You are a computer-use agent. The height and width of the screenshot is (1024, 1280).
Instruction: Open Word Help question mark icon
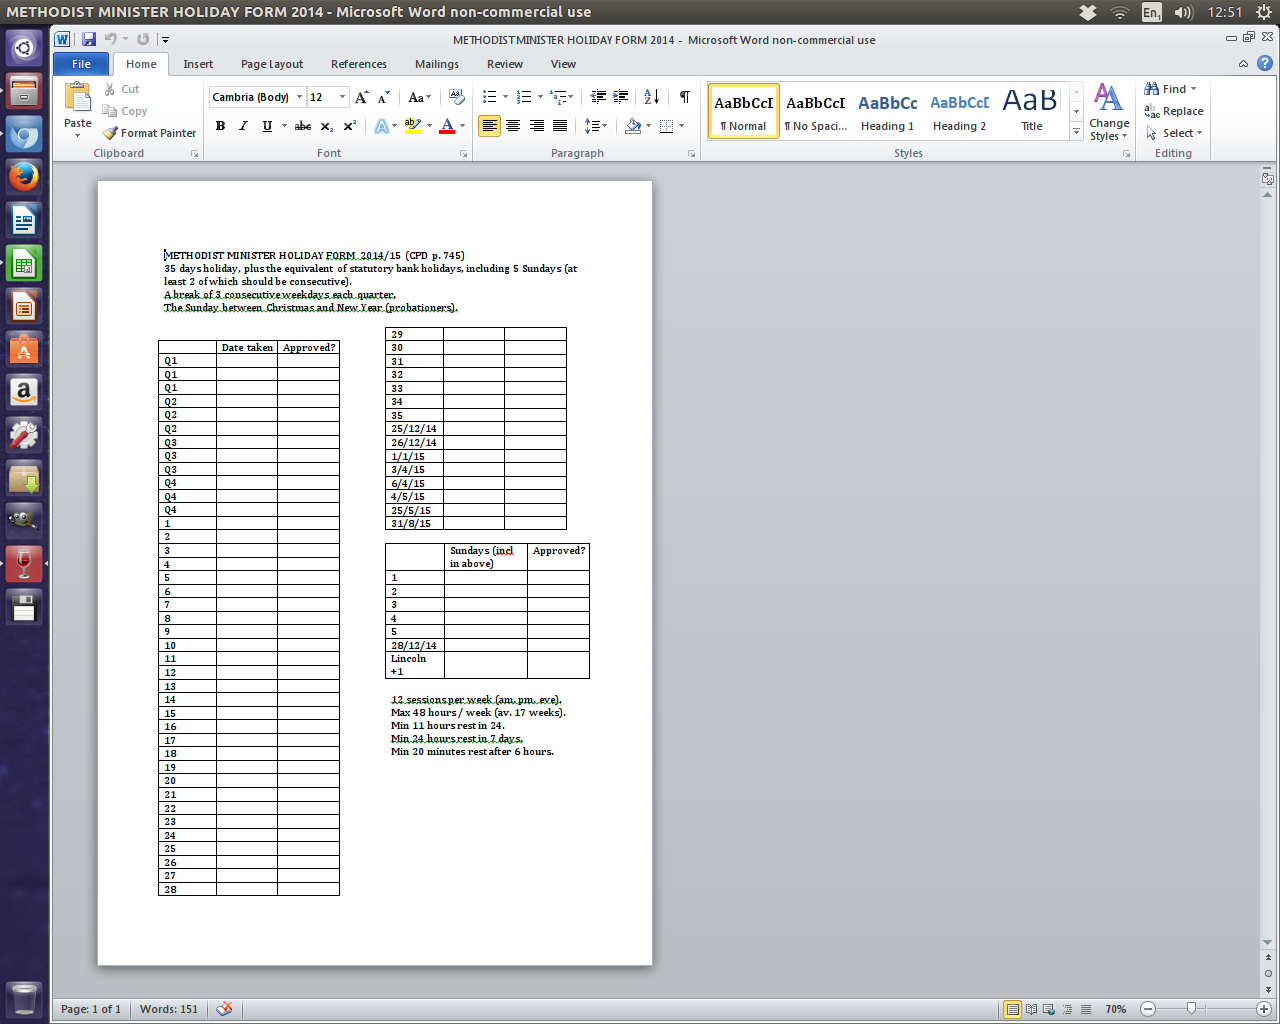(1265, 63)
